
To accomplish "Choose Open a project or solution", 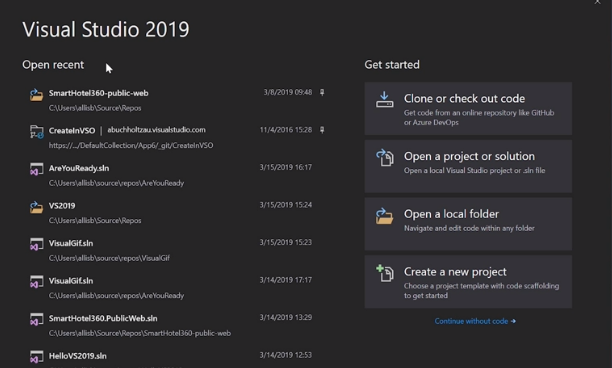I will [468, 166].
